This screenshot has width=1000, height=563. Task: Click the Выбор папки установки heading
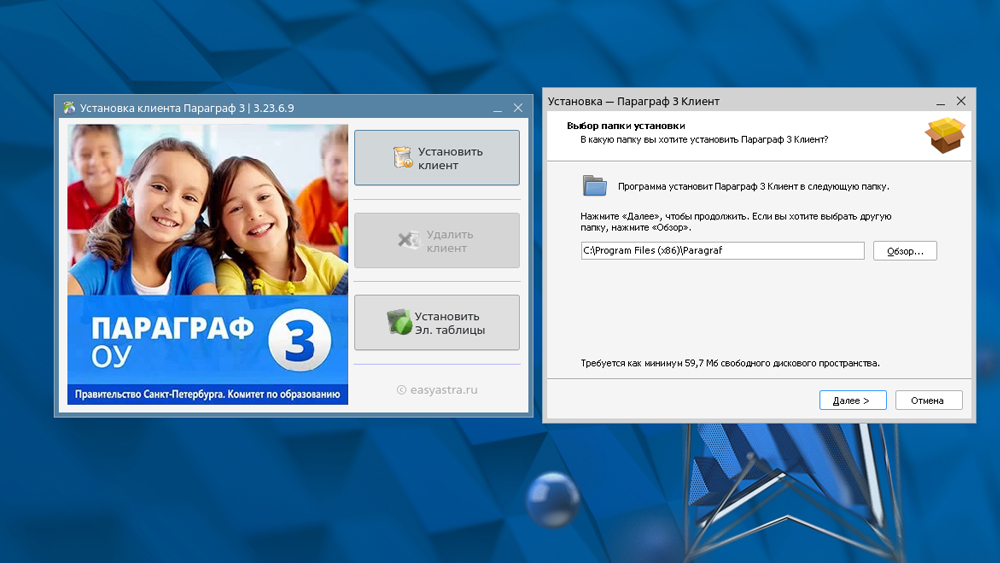tap(626, 126)
